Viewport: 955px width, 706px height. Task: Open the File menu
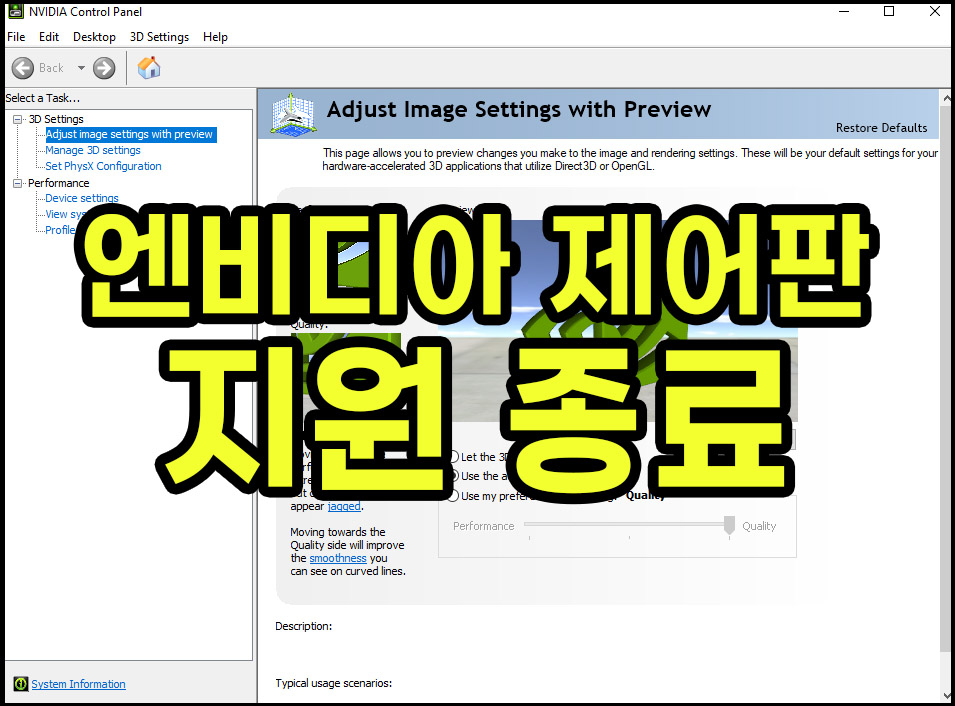[16, 37]
